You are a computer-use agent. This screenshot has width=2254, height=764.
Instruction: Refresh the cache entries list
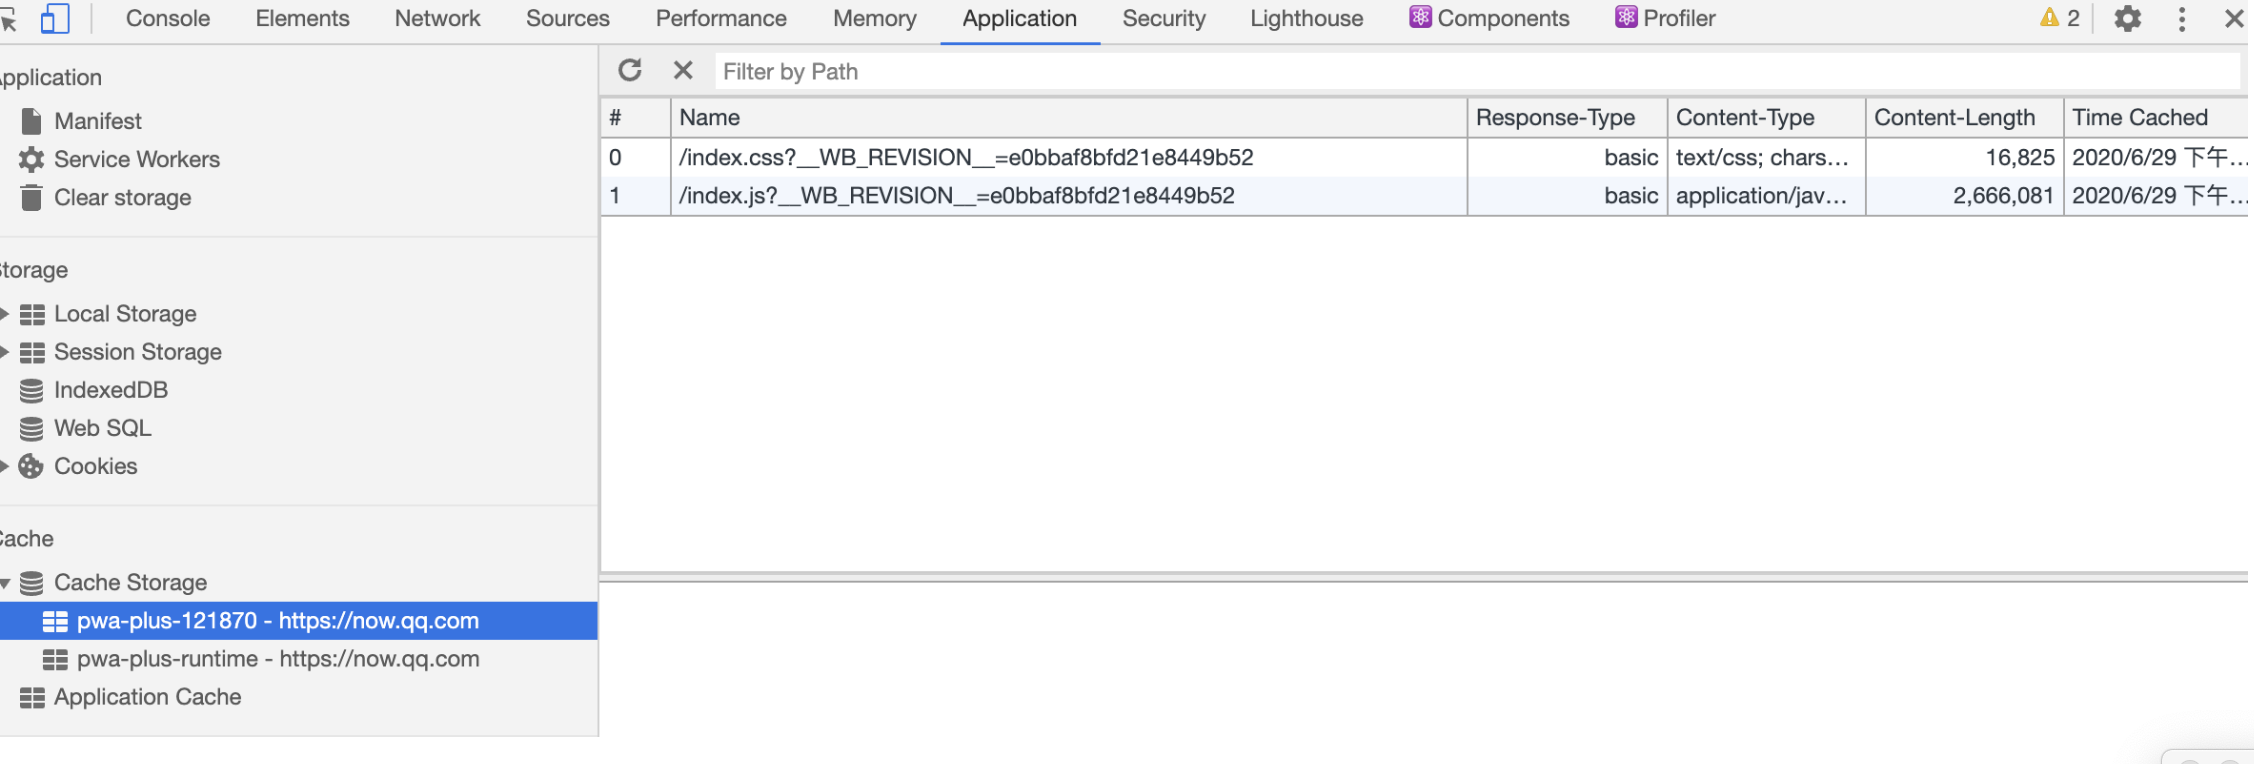point(630,70)
